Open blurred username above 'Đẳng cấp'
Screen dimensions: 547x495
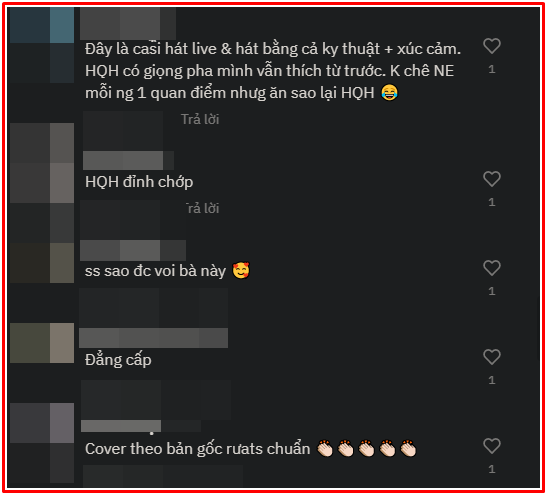pyautogui.click(x=153, y=338)
